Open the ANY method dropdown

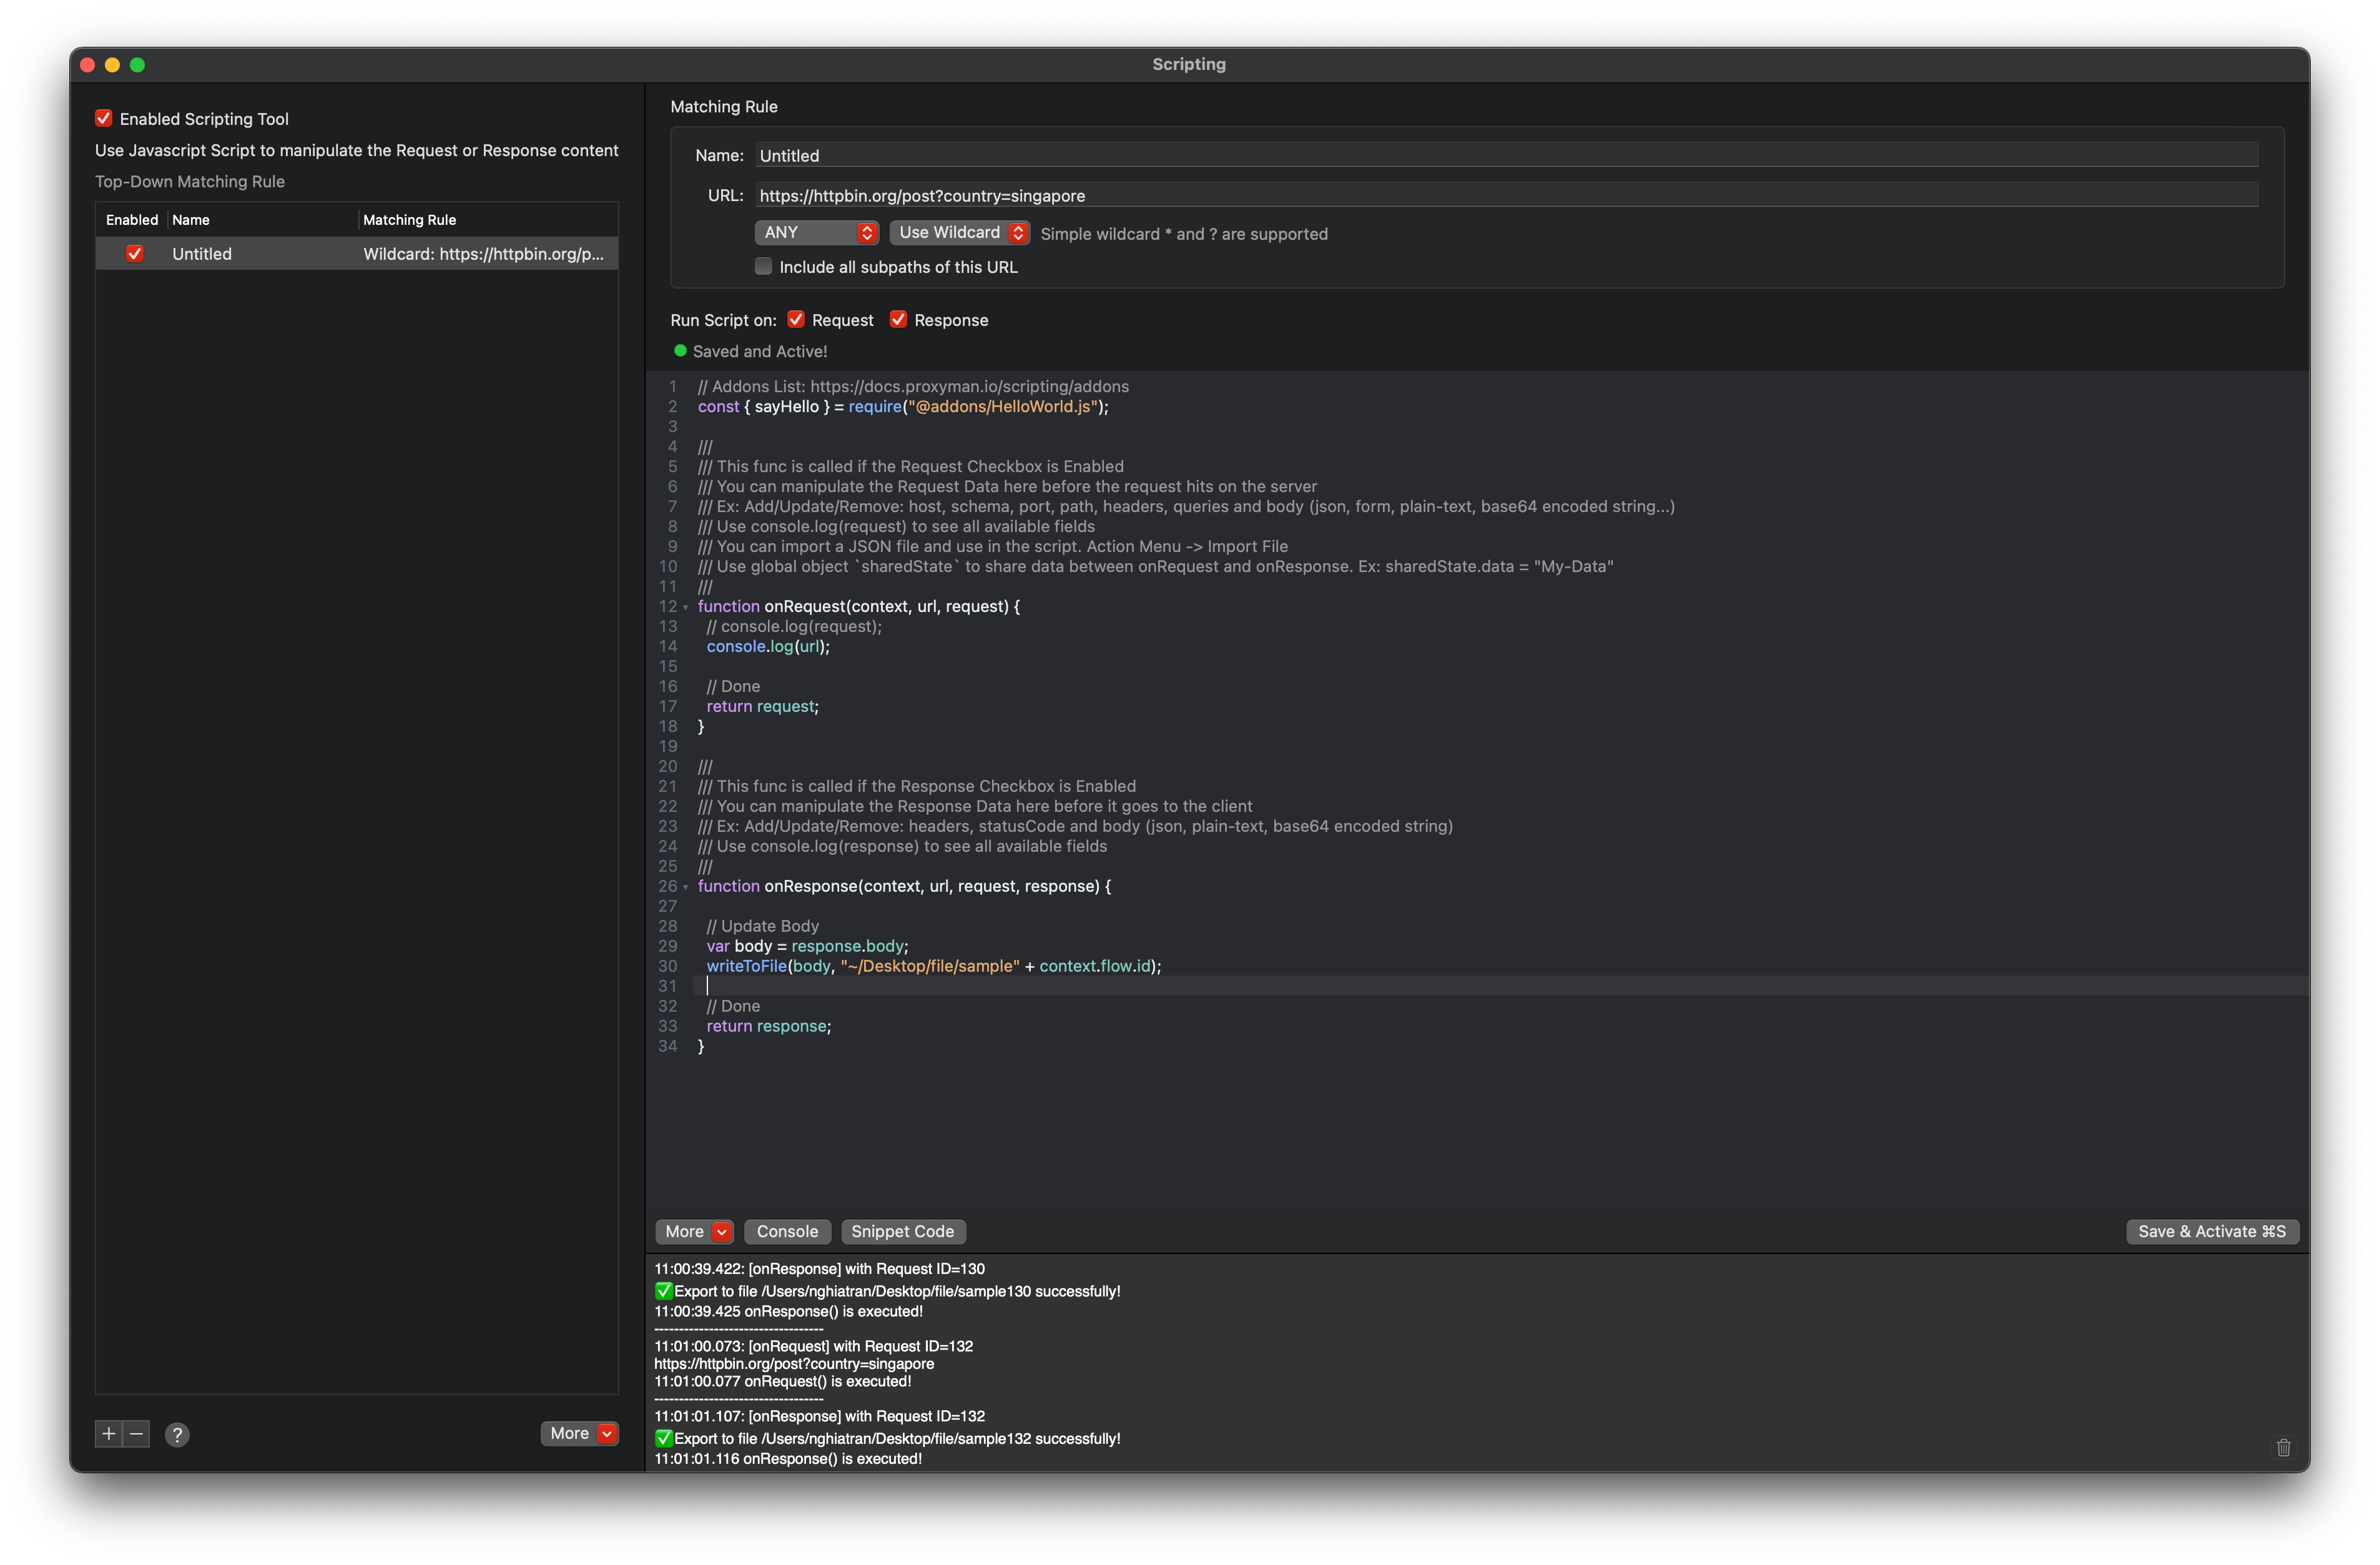click(x=816, y=232)
